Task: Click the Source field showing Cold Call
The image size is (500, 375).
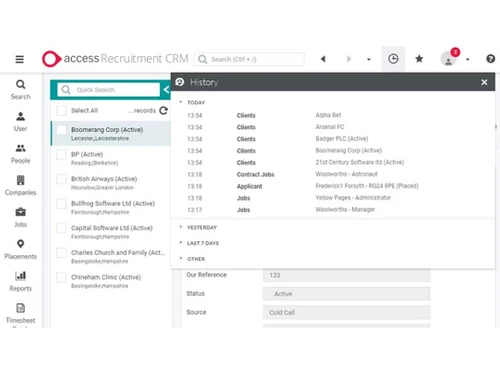Action: (346, 313)
